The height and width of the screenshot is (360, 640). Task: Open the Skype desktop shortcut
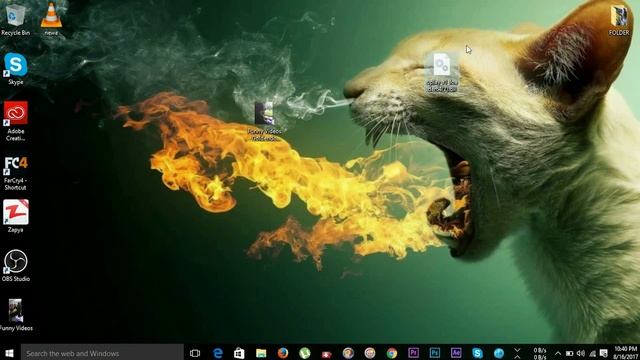click(x=16, y=69)
